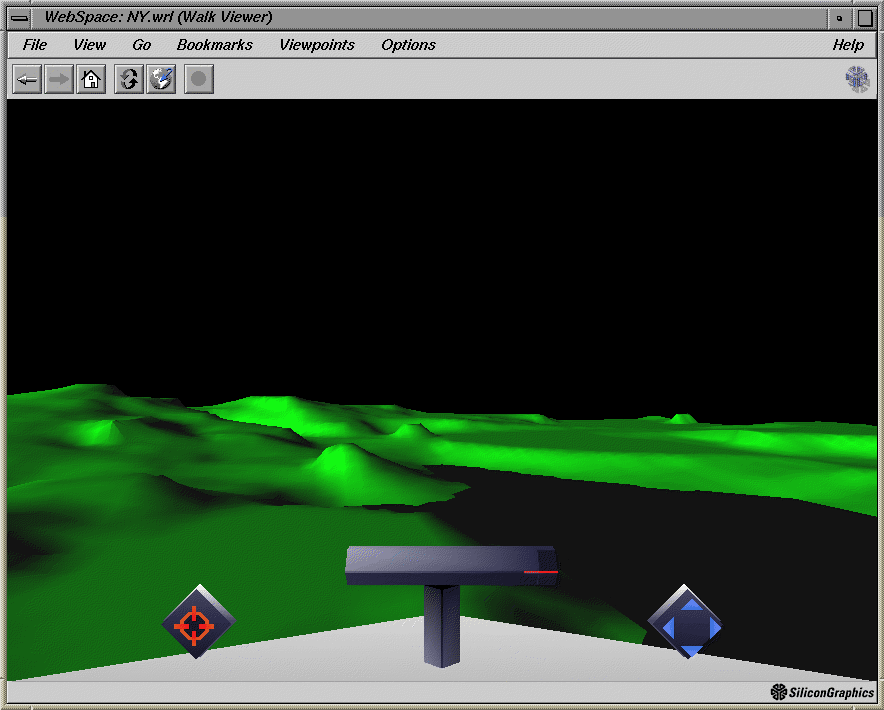Open the window menu button in title bar
Viewport: 884px width, 710px height.
[x=20, y=18]
